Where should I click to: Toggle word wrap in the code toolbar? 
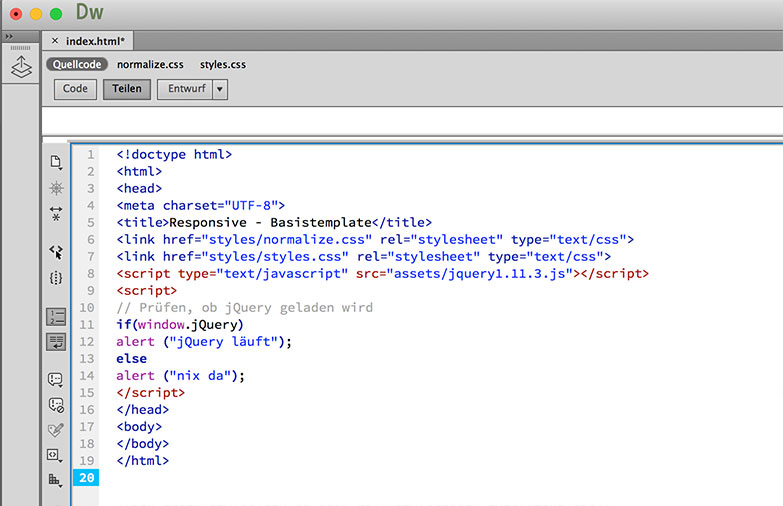click(56, 342)
